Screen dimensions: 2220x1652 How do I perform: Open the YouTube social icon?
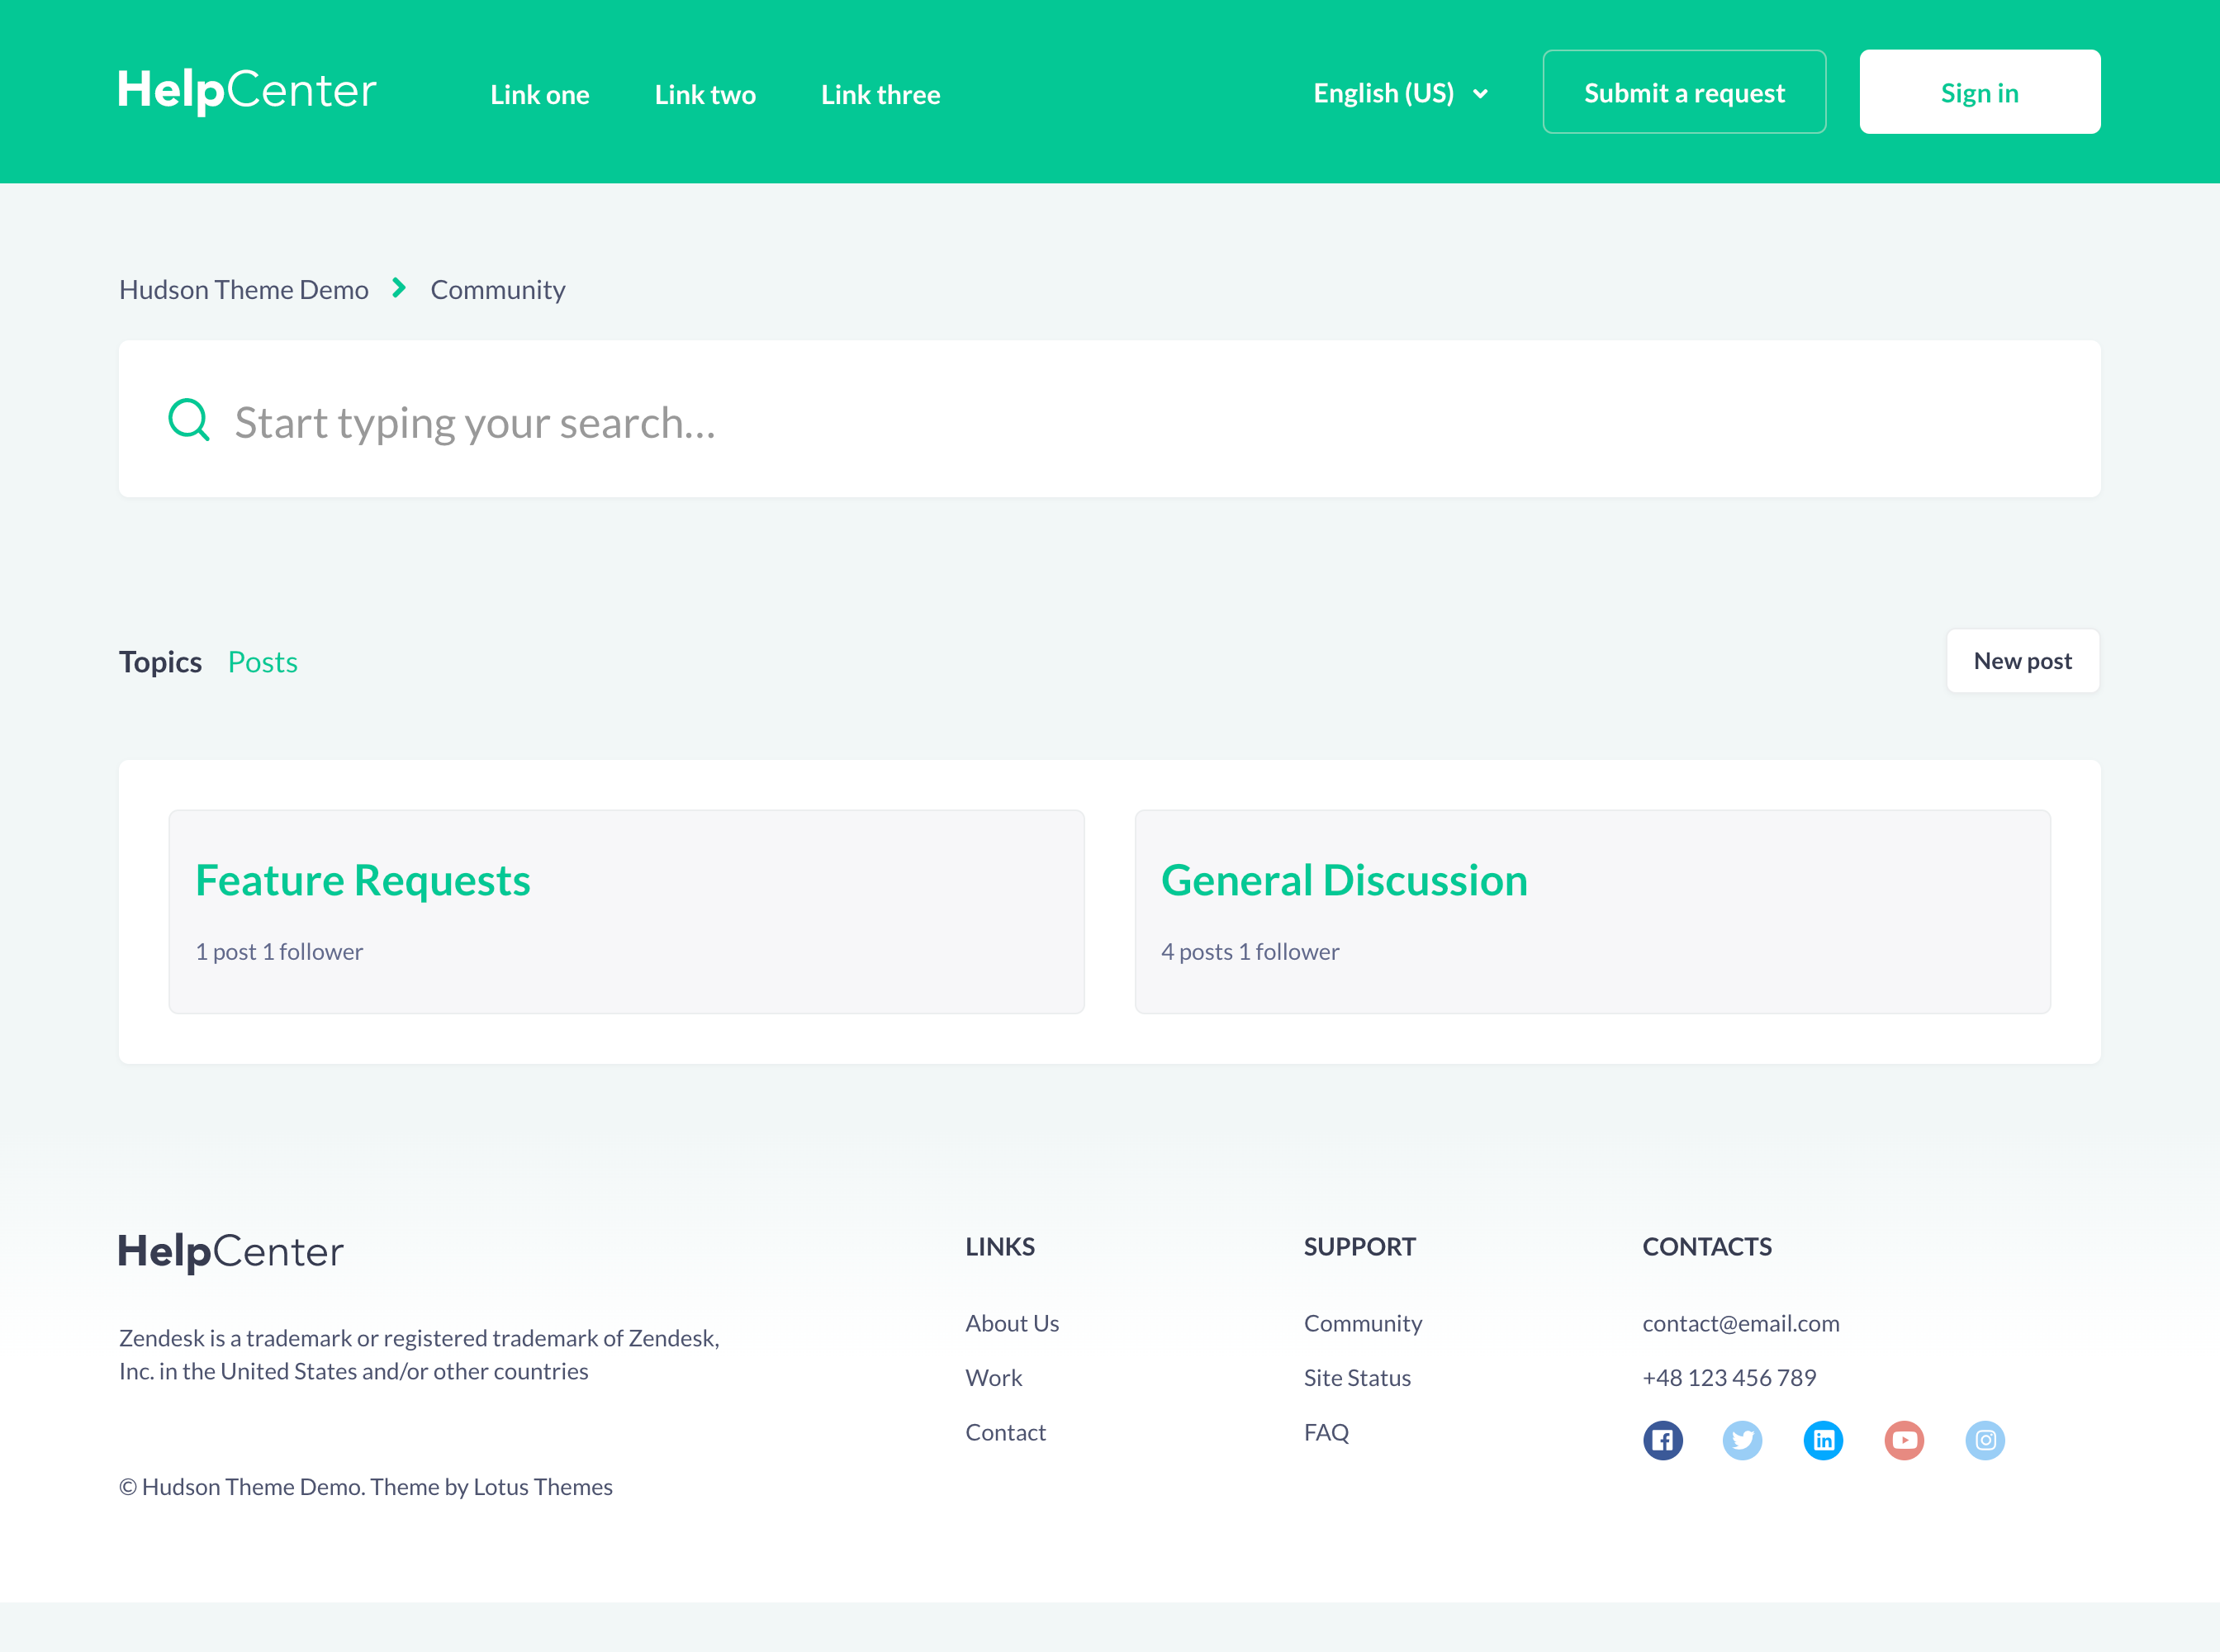pos(1904,1440)
